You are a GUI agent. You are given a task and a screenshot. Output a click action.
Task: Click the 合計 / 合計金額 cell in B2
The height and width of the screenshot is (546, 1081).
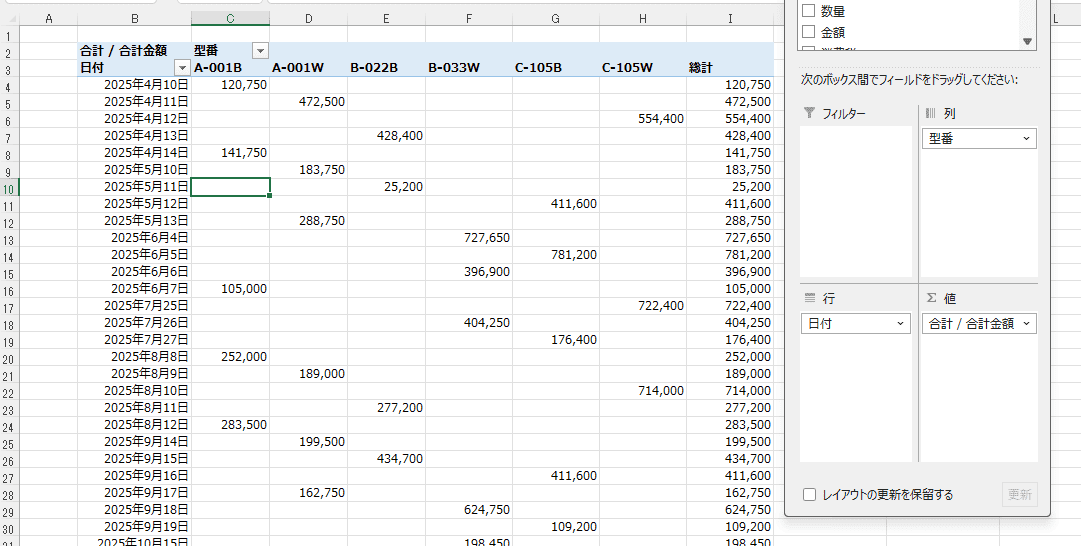click(134, 50)
